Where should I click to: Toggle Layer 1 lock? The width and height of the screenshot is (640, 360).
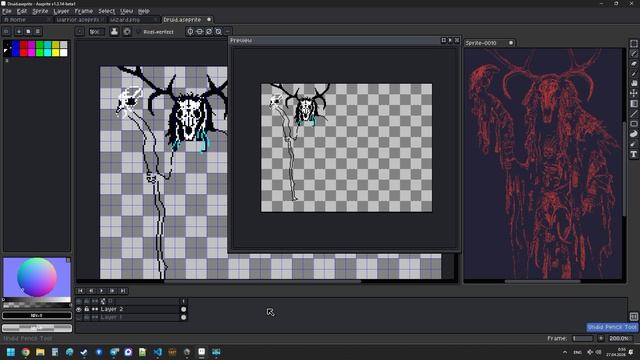87,317
